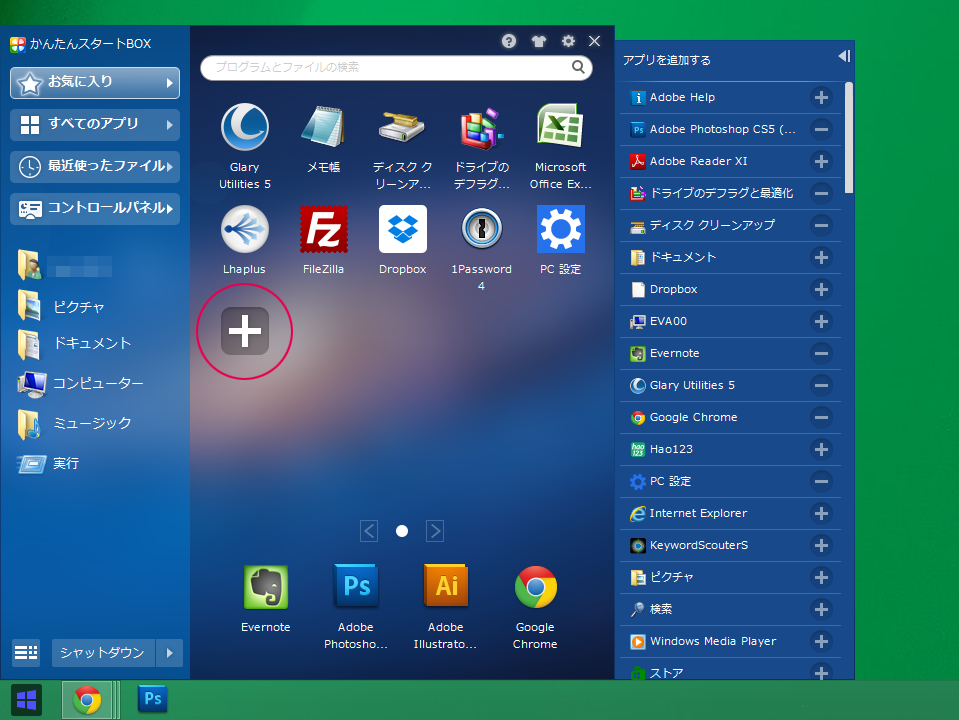Go to the previous app page
The width and height of the screenshot is (959, 720).
pyautogui.click(x=369, y=531)
